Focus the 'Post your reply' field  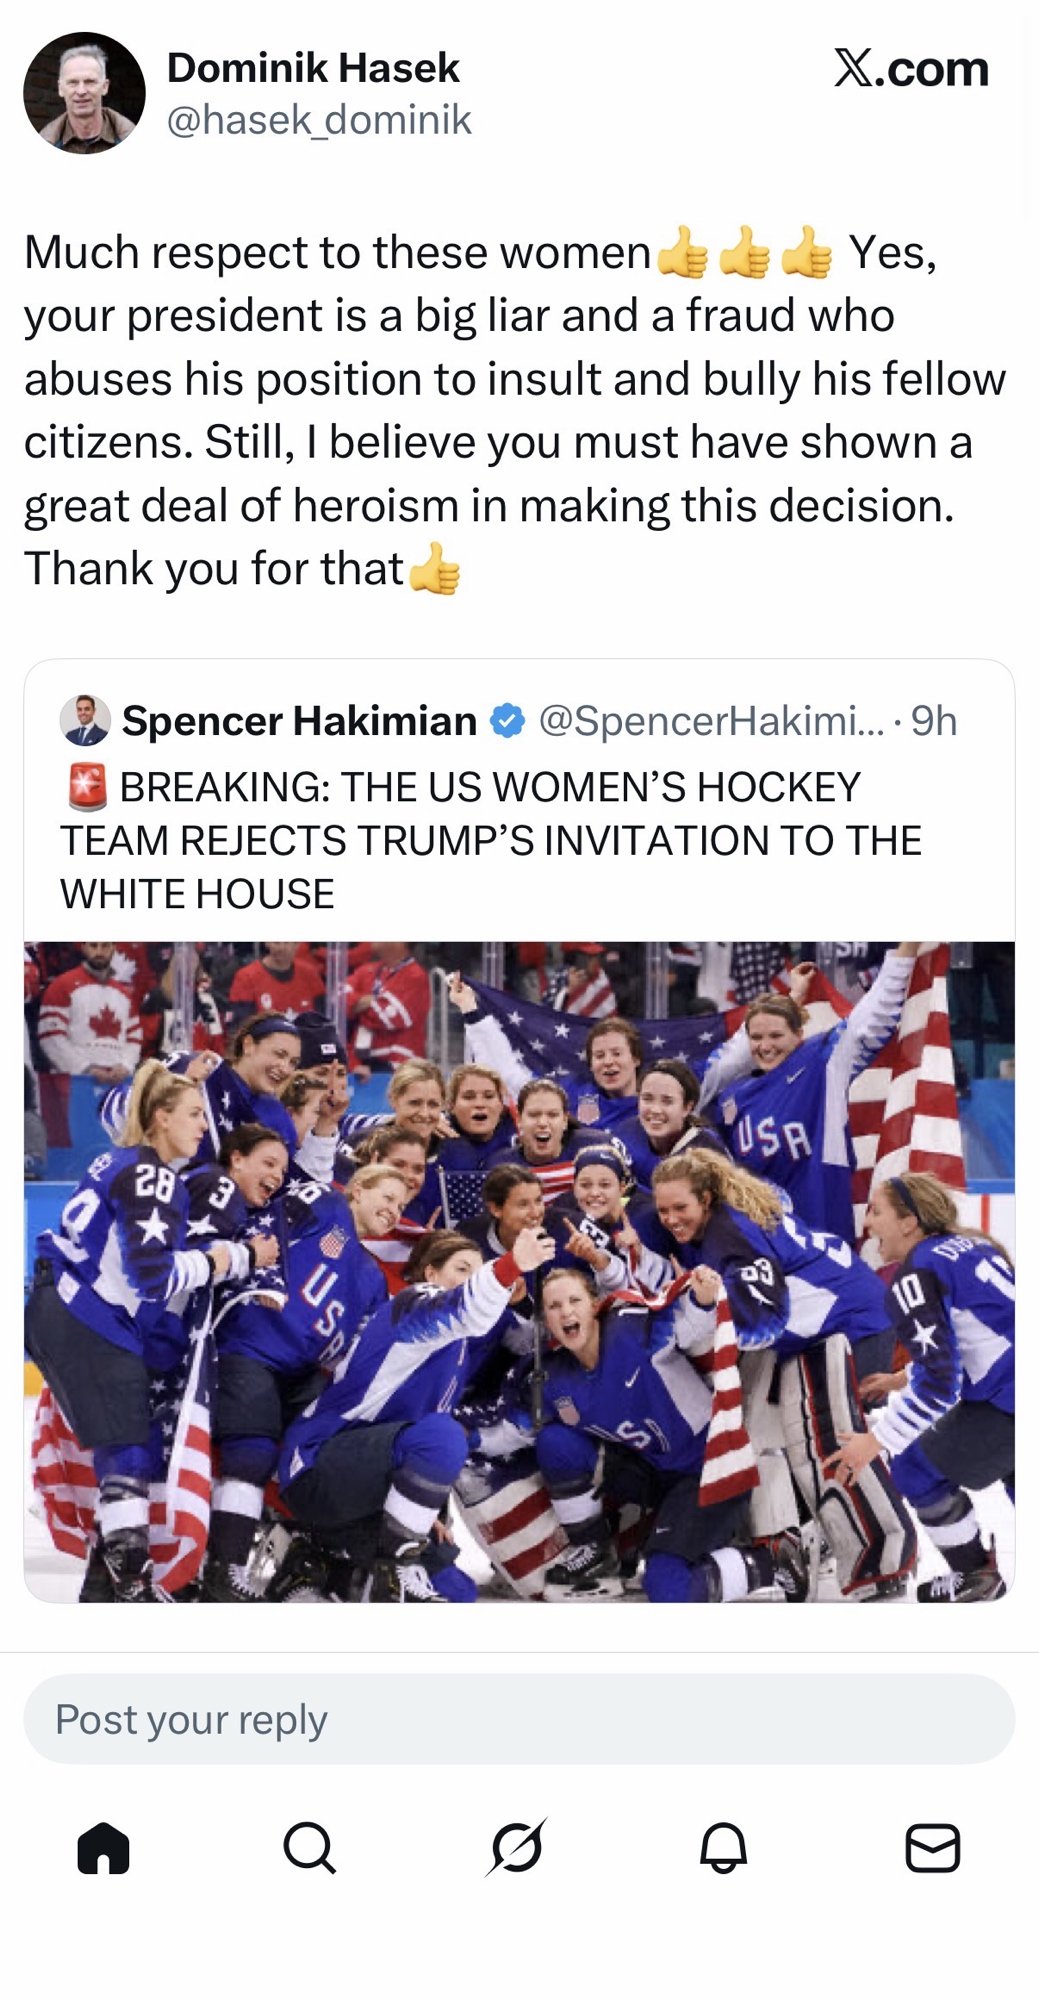point(519,1719)
